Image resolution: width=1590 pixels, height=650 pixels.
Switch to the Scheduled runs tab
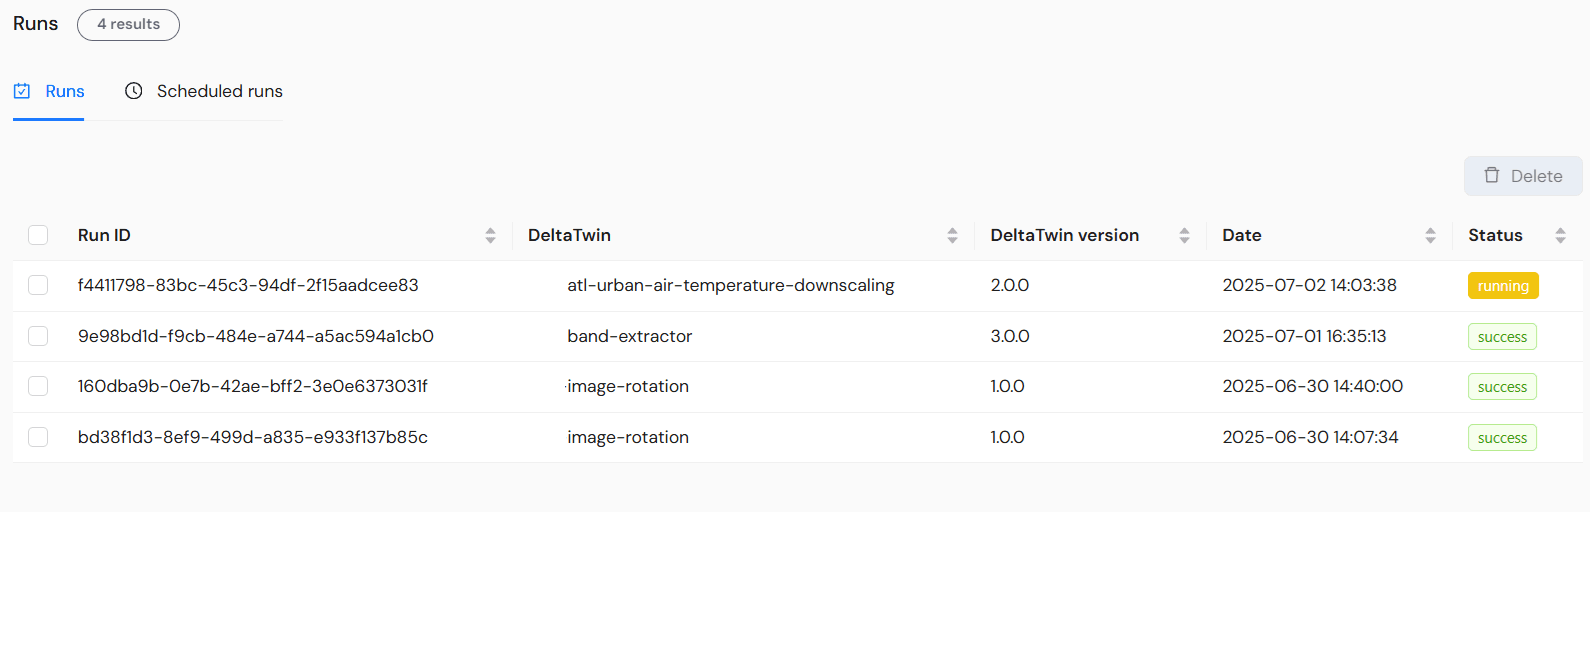(x=219, y=91)
